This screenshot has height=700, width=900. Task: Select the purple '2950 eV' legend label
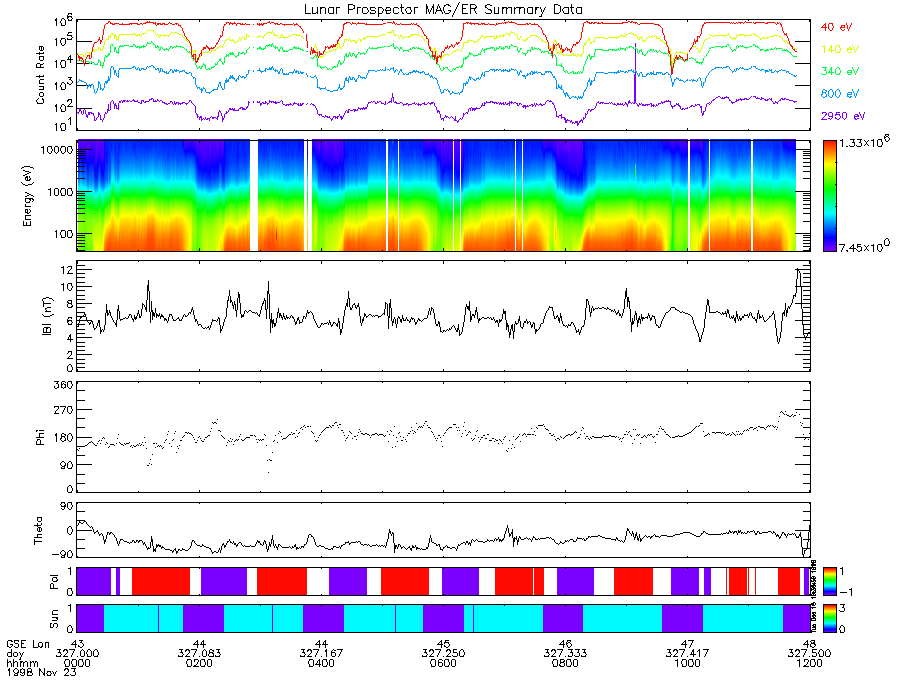(843, 116)
